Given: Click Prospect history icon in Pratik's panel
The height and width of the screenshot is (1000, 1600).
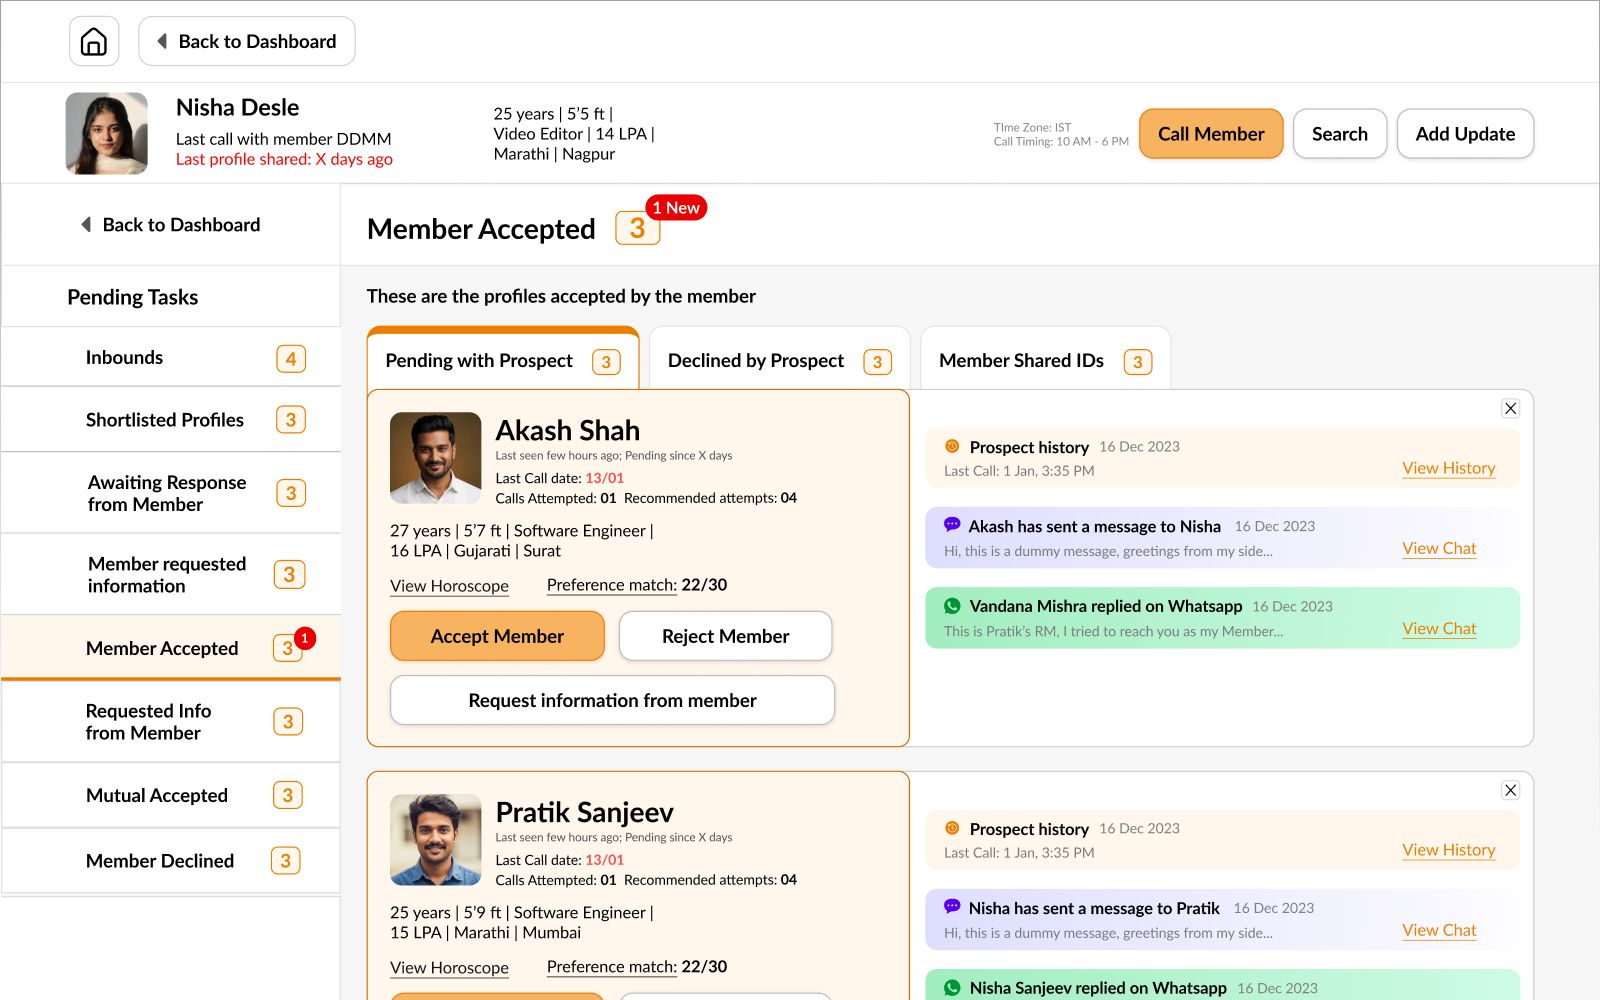Looking at the screenshot, I should point(952,828).
